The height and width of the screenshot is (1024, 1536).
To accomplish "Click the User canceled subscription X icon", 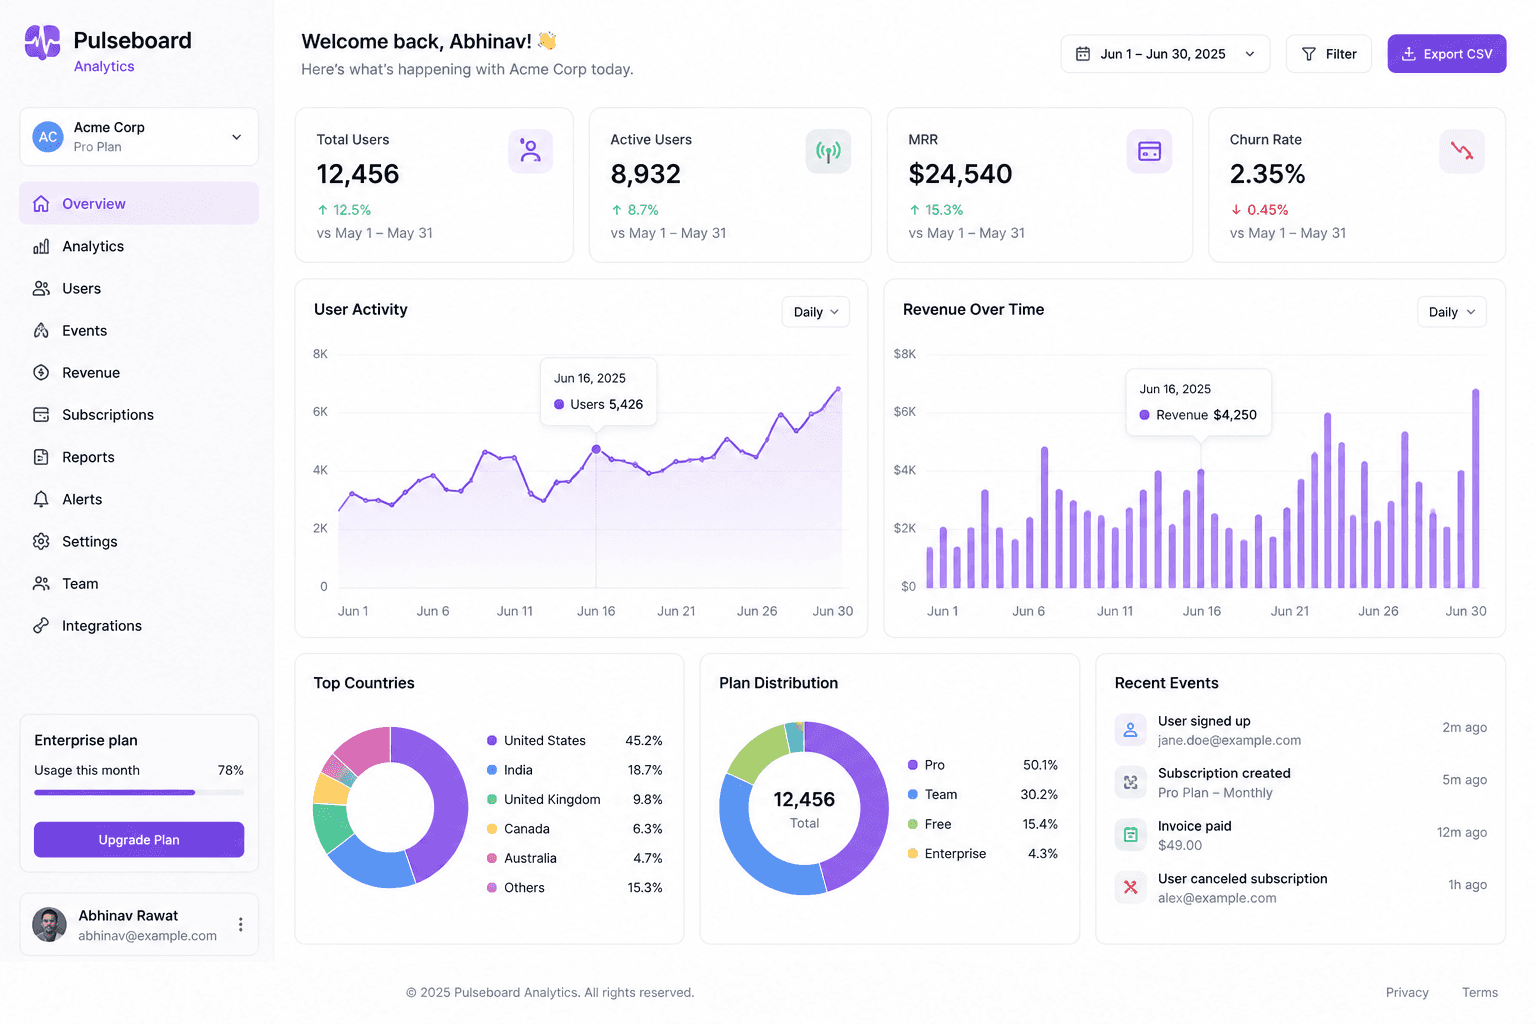I will (x=1130, y=887).
